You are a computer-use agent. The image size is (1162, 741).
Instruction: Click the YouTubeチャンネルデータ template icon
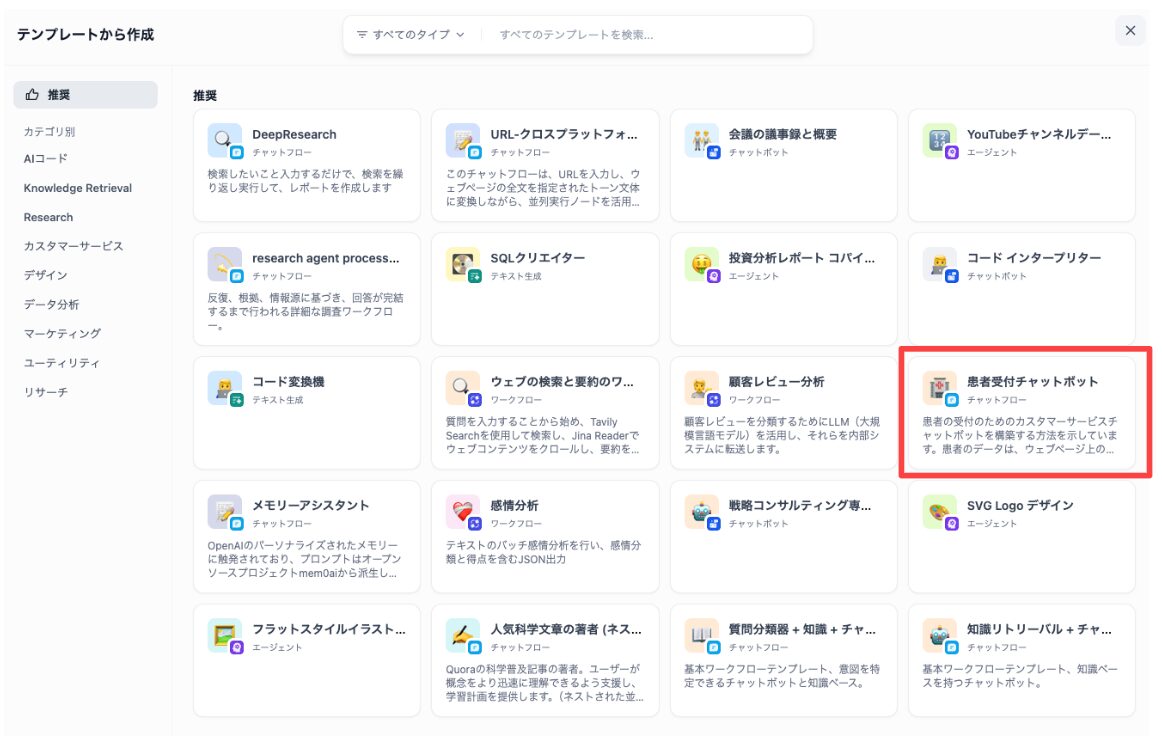click(938, 140)
